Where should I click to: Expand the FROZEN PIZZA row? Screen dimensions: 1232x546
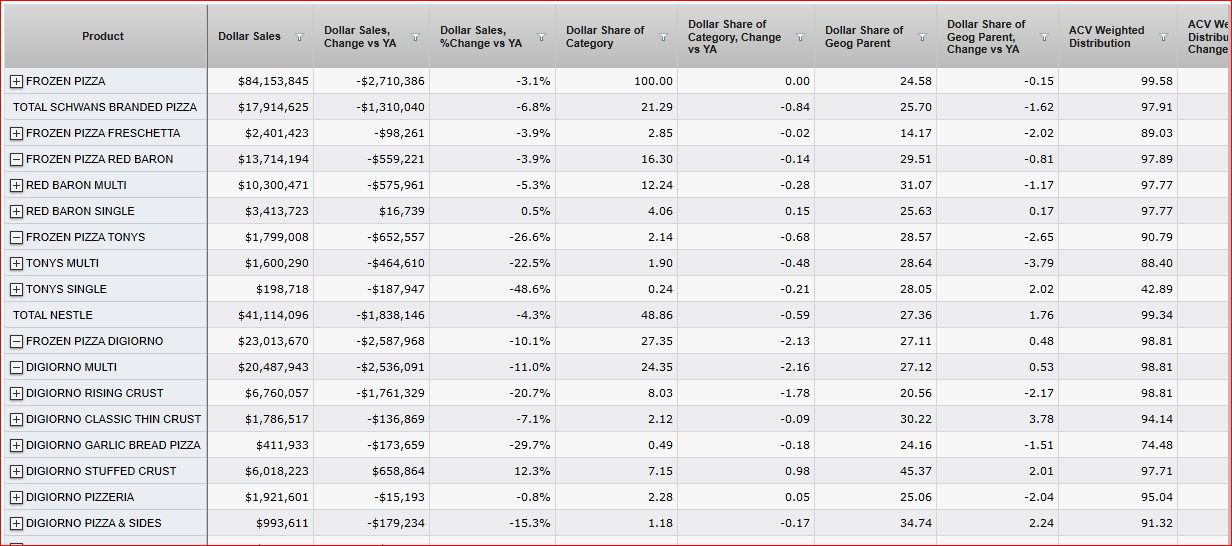click(16, 81)
